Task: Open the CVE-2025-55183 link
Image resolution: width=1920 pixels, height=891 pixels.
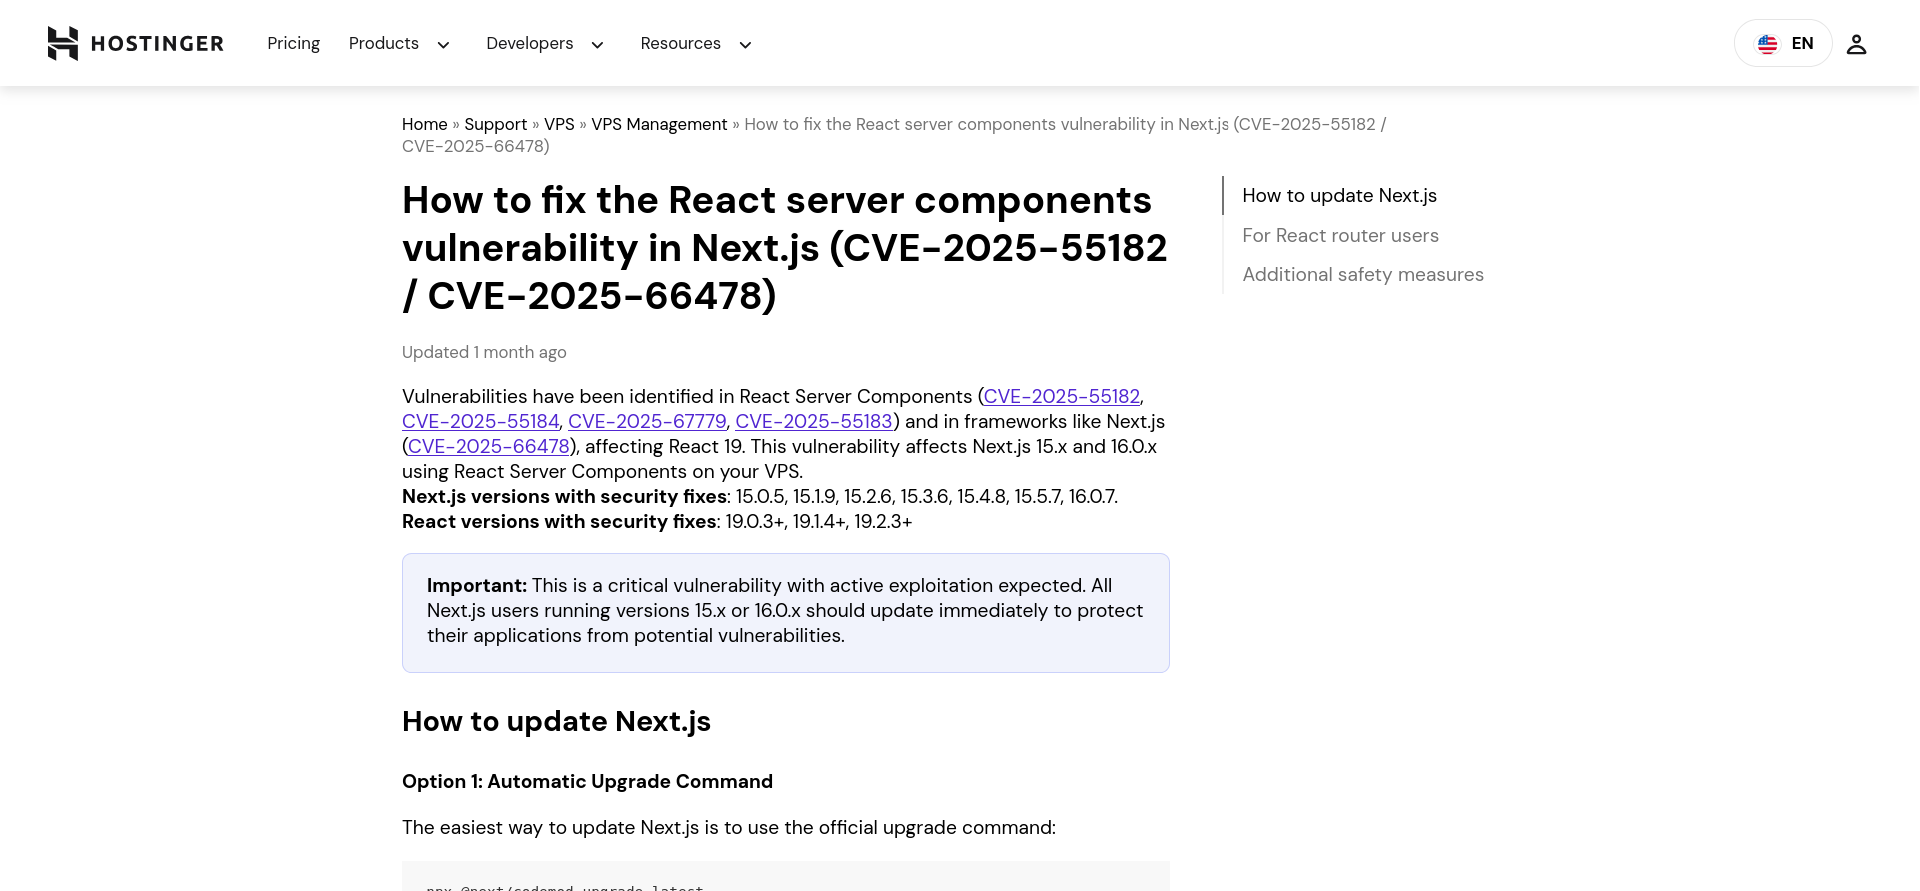Action: coord(814,421)
